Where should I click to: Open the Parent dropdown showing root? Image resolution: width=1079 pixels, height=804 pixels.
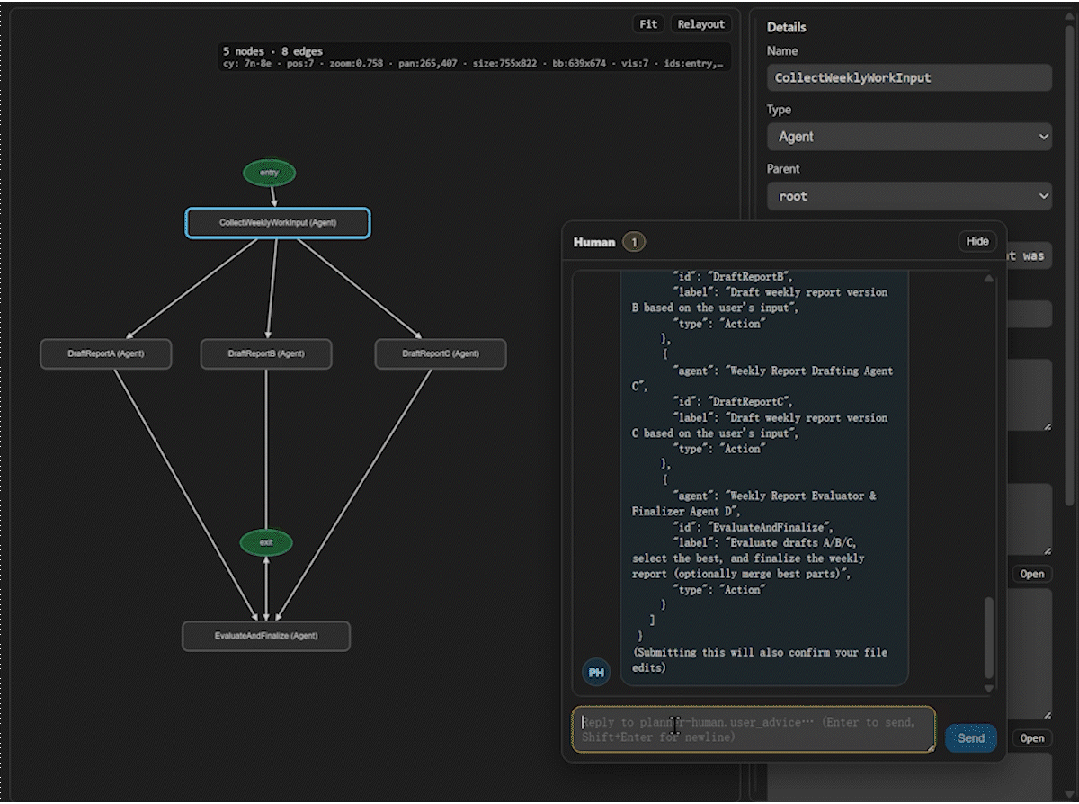(909, 196)
